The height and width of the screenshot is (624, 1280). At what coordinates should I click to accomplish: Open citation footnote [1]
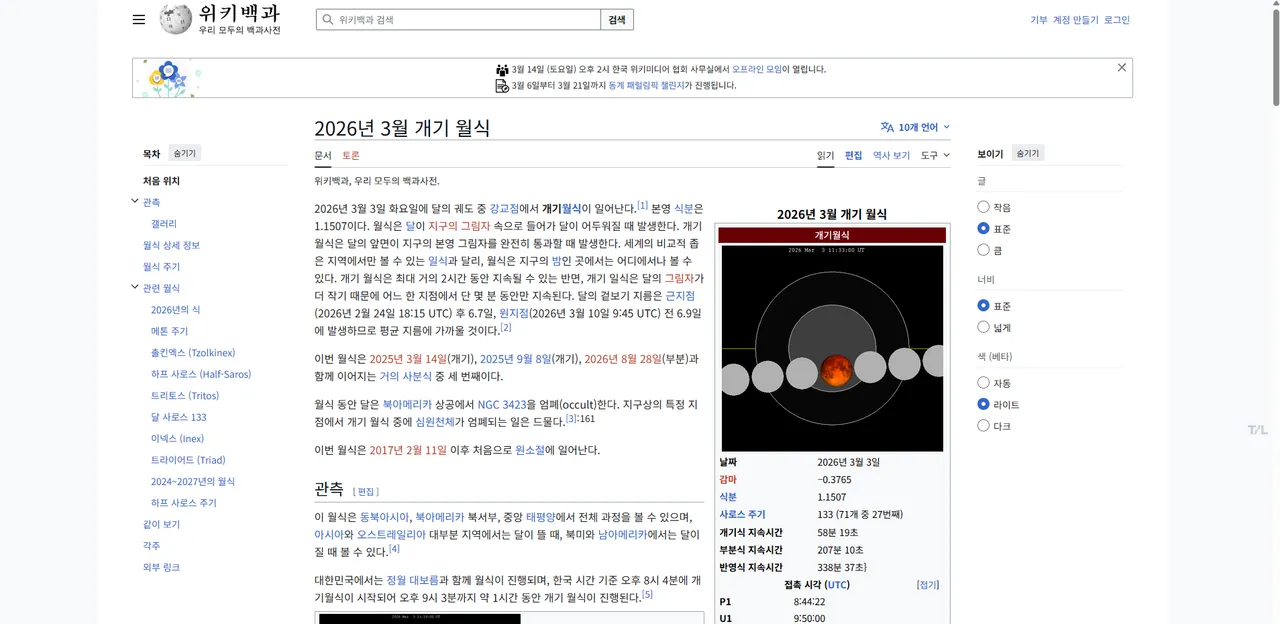(x=643, y=205)
